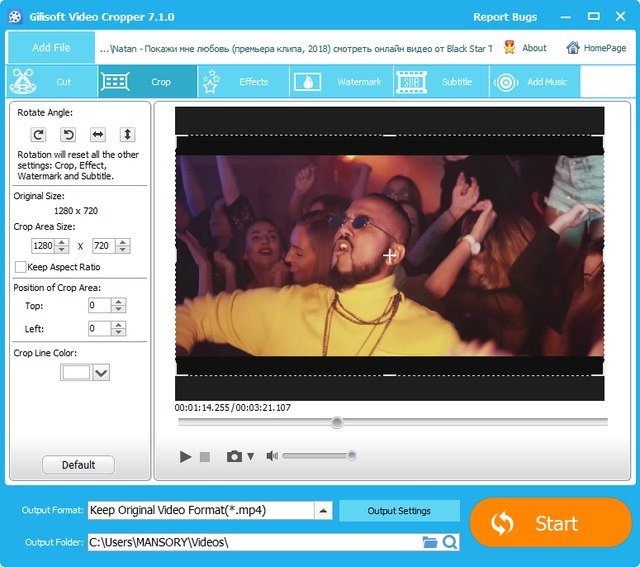Open the snapshot options dropdown arrow
This screenshot has height=567, width=640.
click(x=251, y=456)
